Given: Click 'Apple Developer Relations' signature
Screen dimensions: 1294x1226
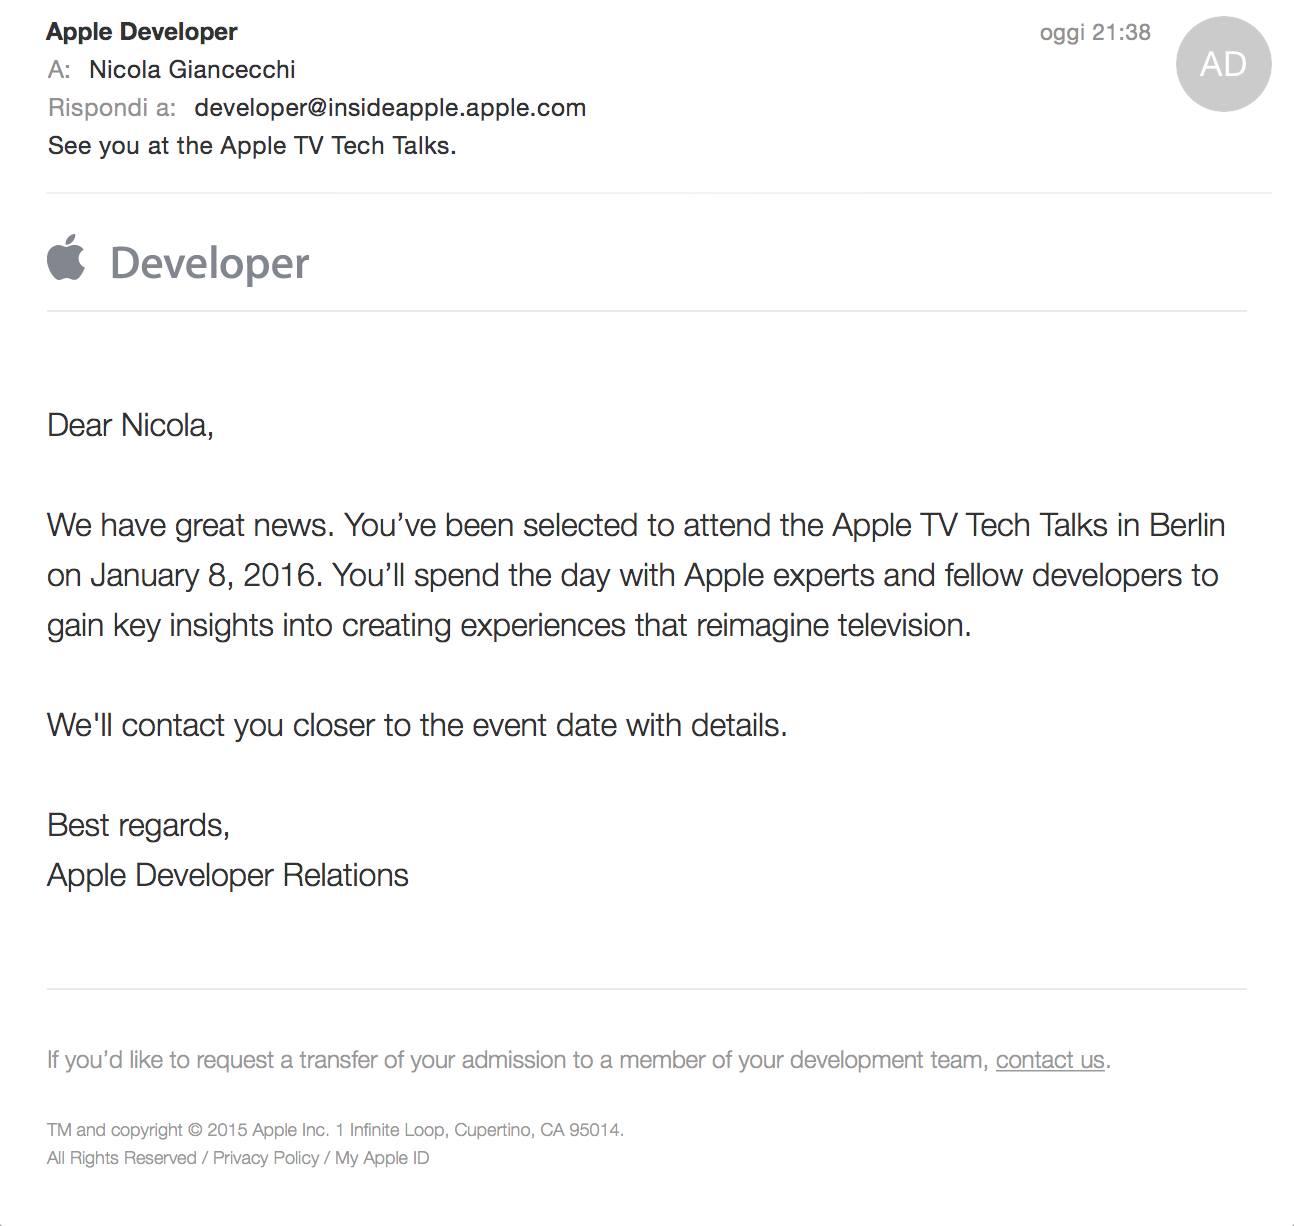Looking at the screenshot, I should tap(228, 876).
